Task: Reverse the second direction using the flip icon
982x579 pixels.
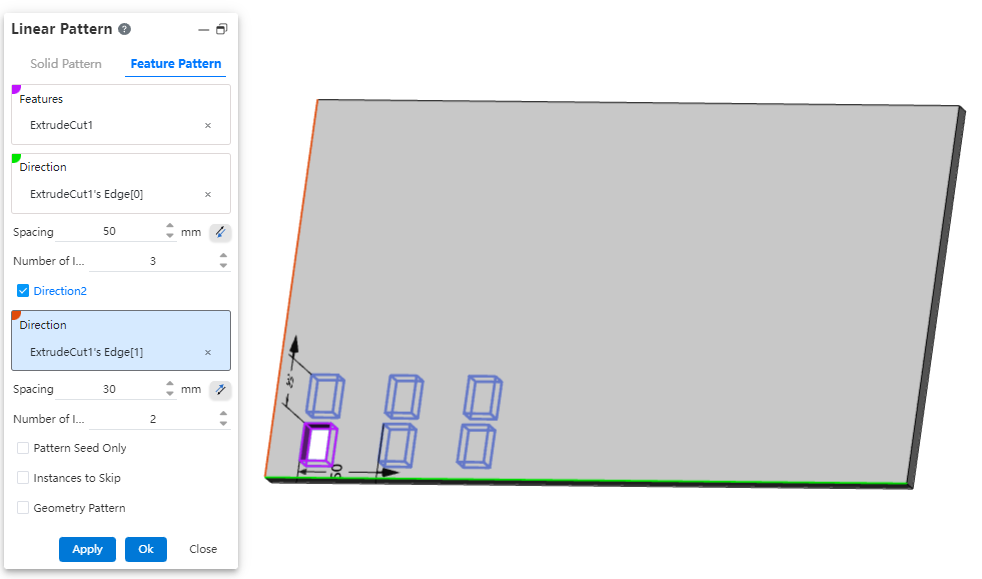Action: click(220, 390)
